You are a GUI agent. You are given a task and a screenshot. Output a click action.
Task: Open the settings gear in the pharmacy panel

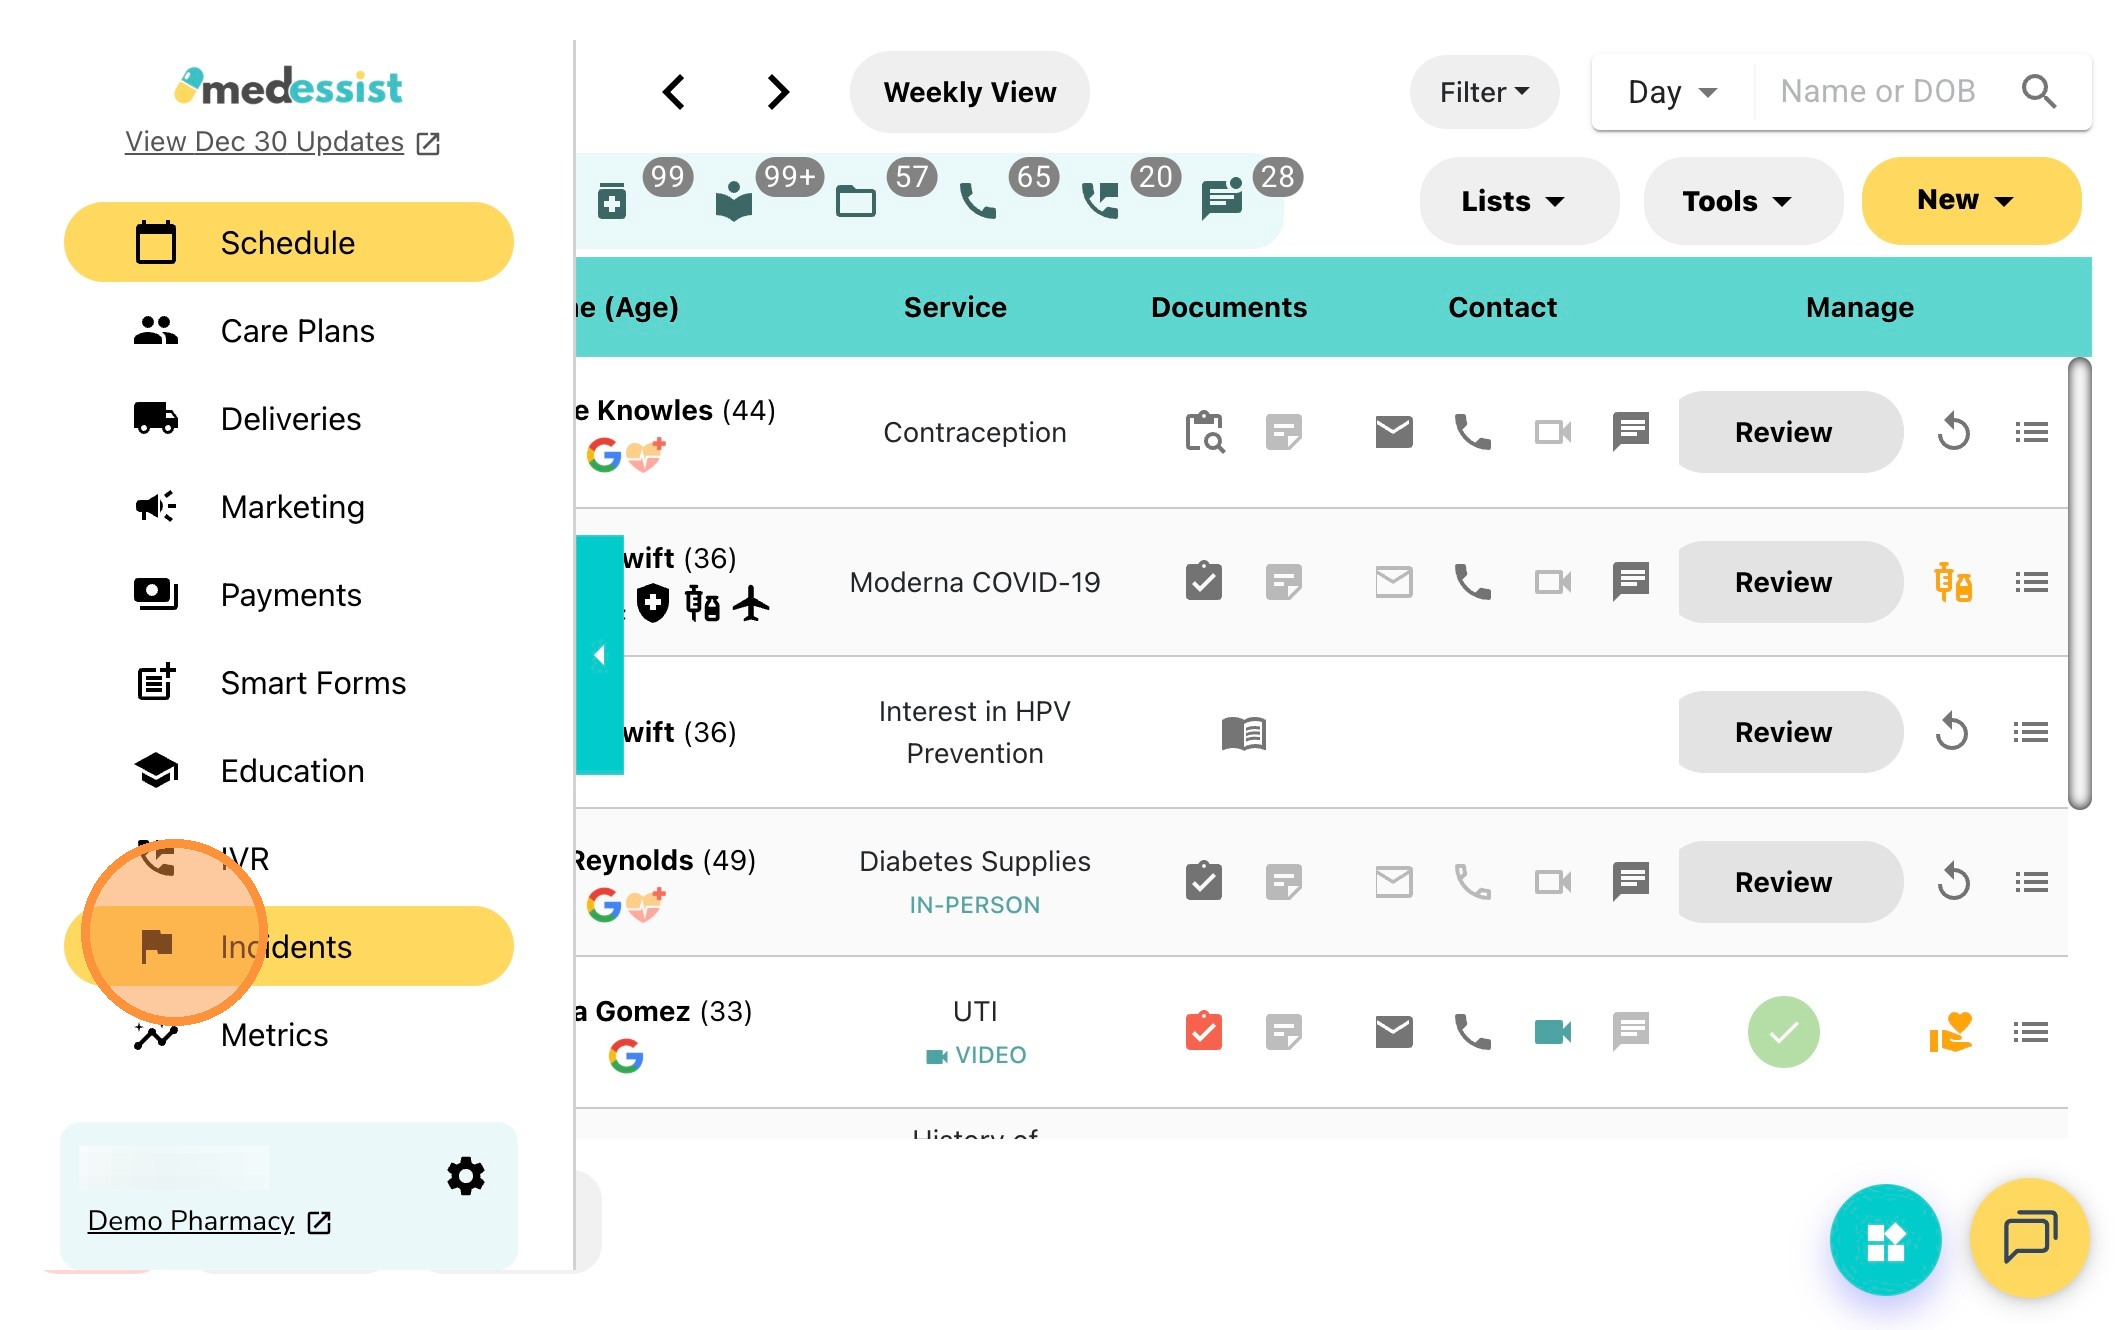pyautogui.click(x=465, y=1176)
